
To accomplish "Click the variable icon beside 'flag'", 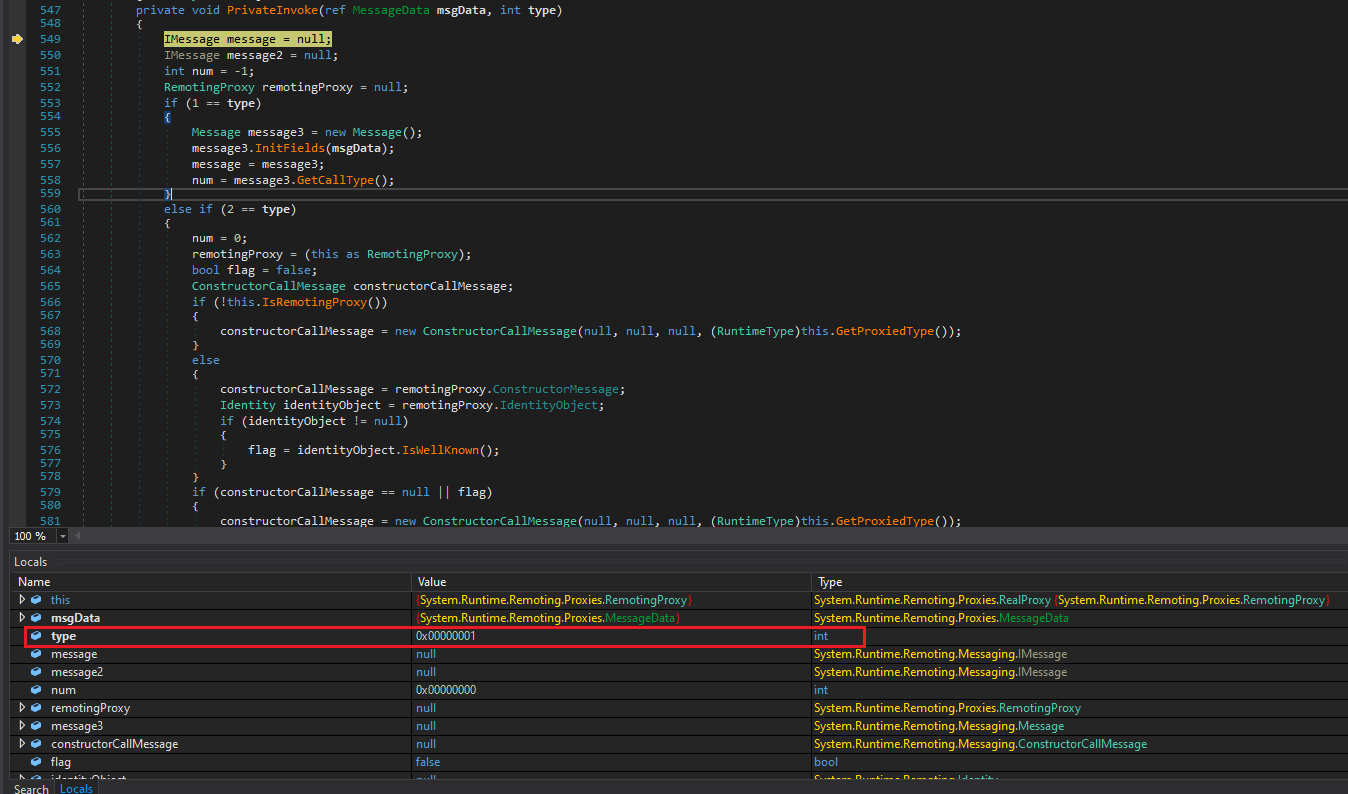I will (36, 762).
